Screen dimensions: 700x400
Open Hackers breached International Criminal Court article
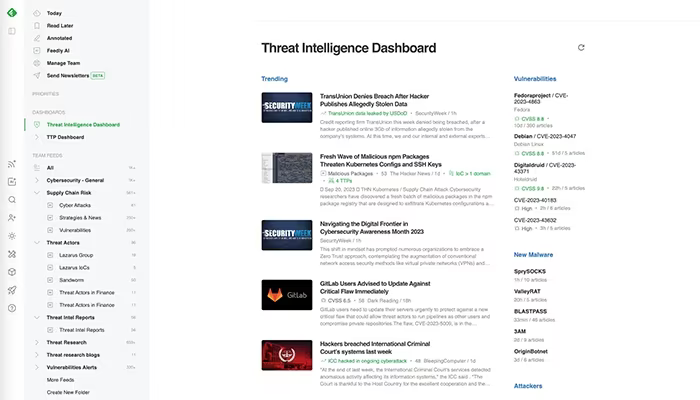point(375,348)
